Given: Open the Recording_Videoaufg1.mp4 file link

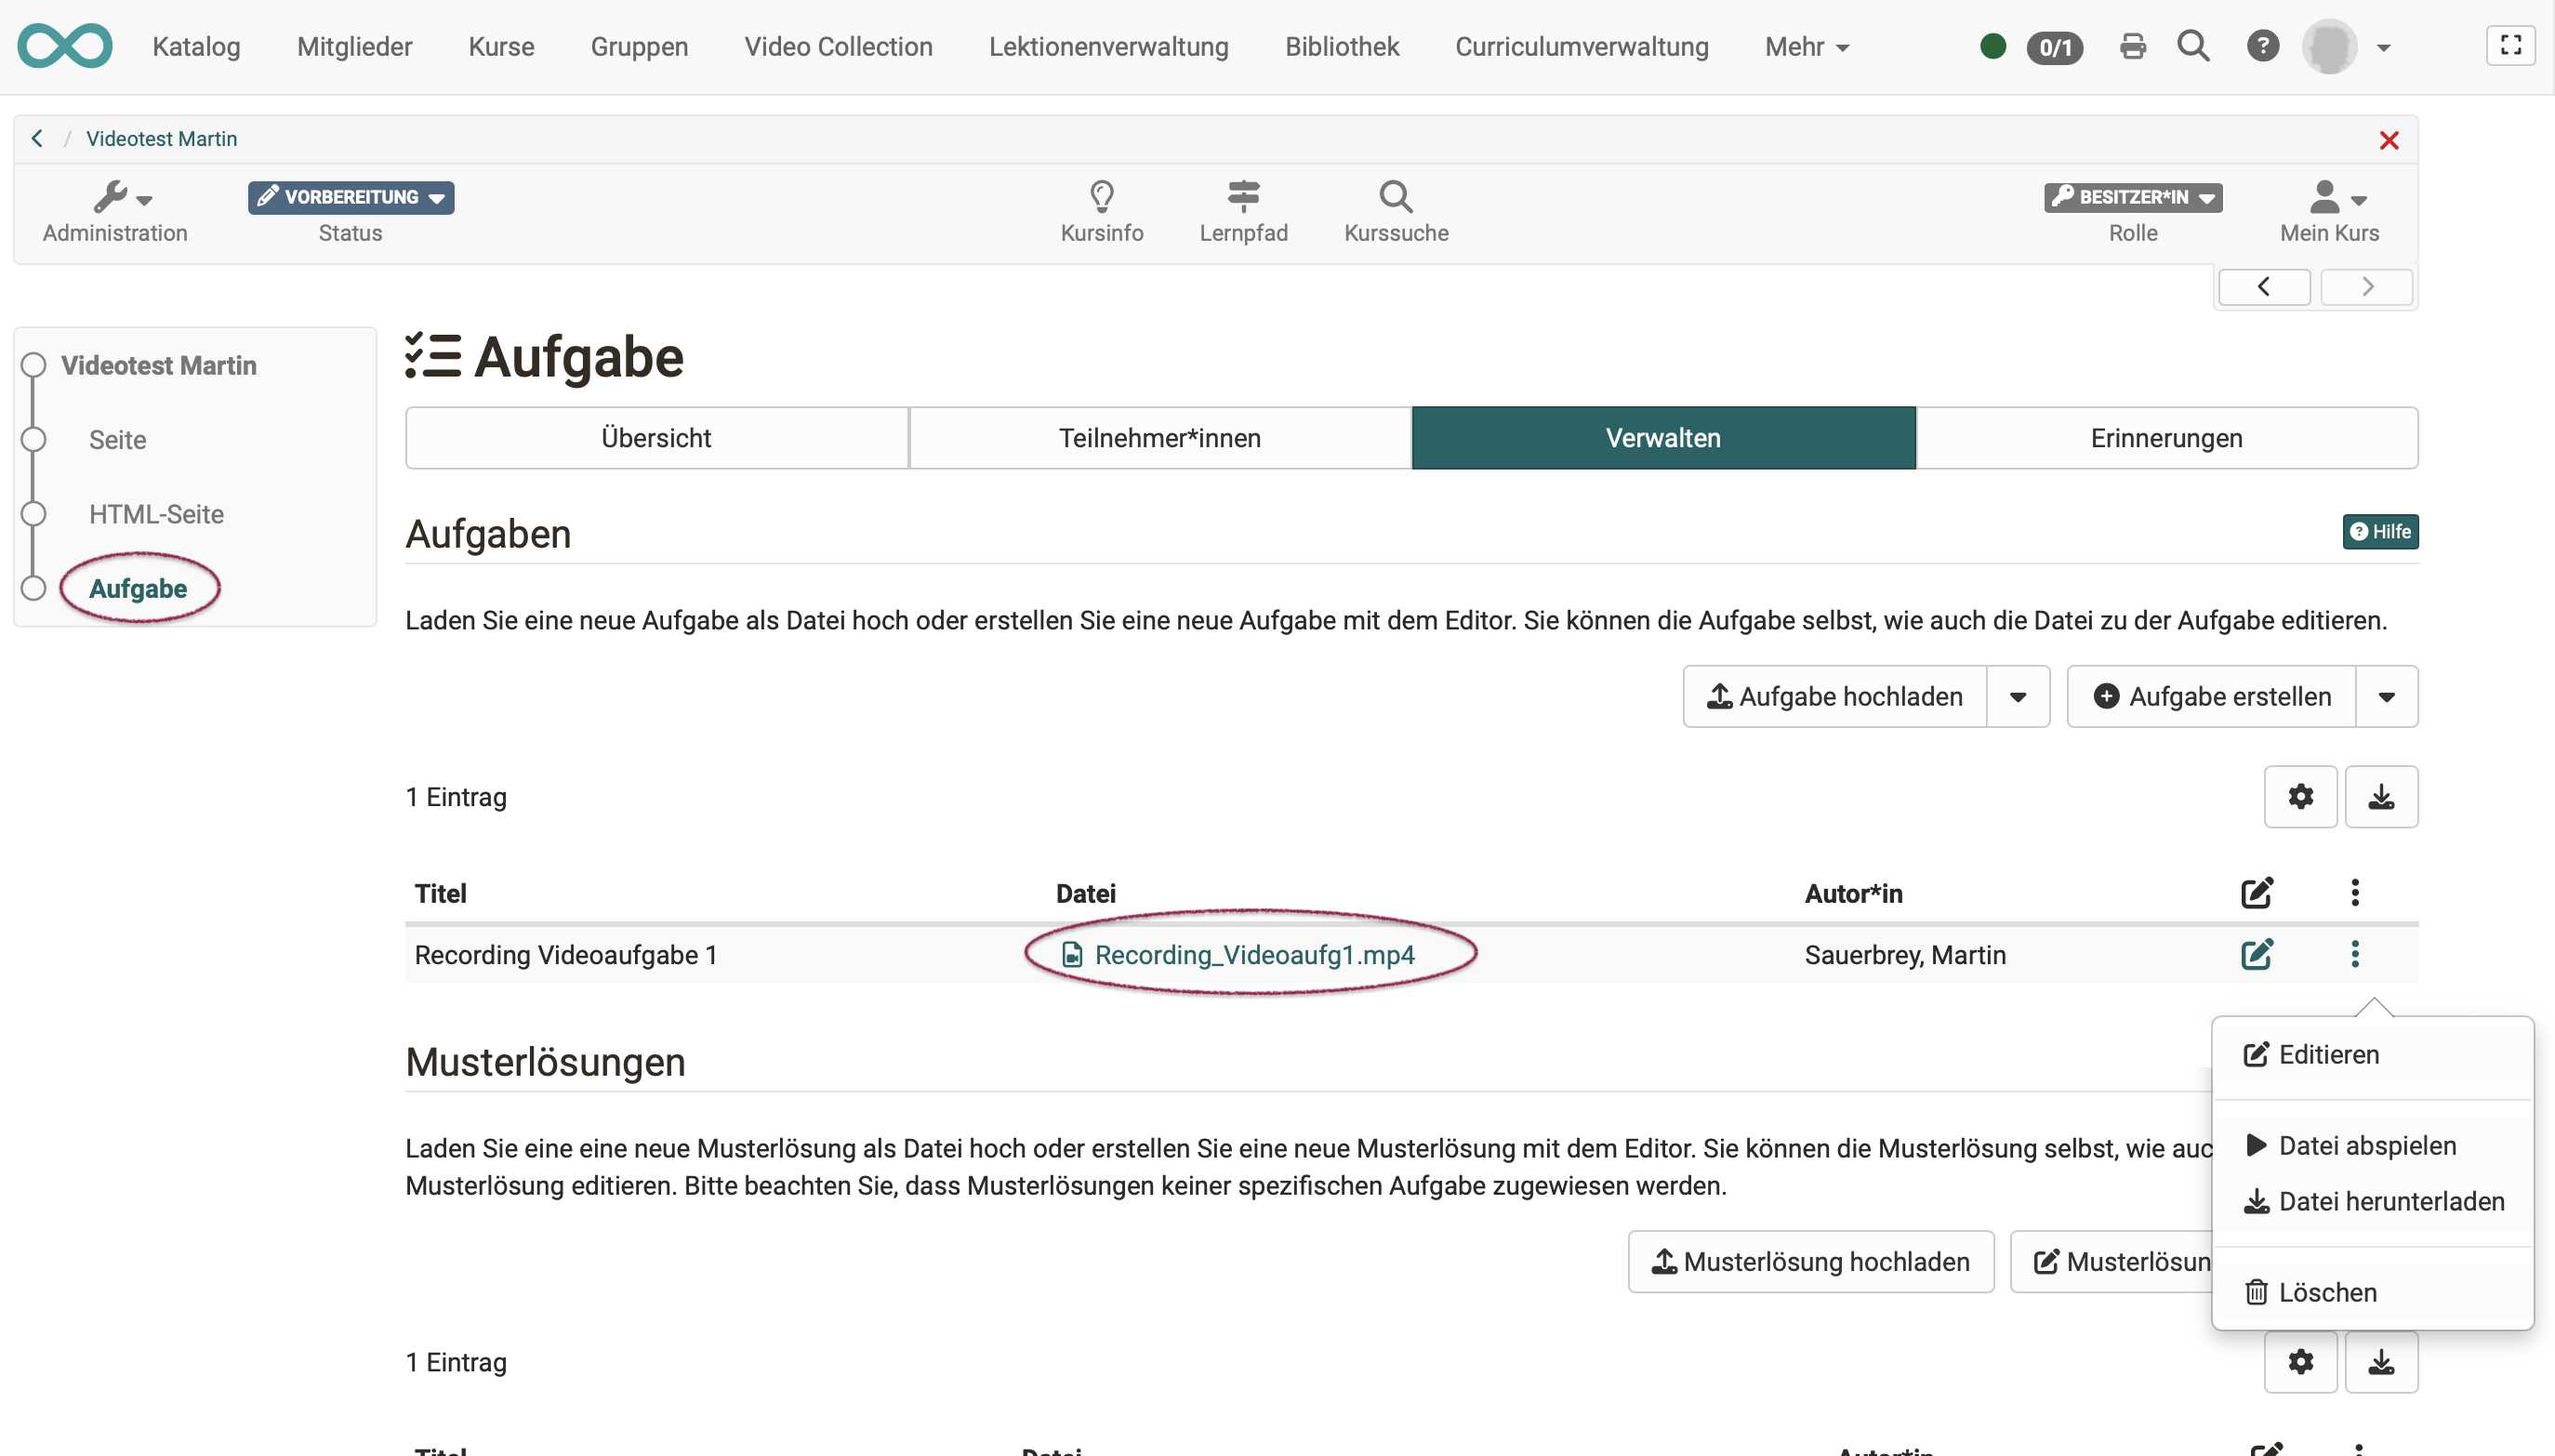Looking at the screenshot, I should click(1253, 954).
